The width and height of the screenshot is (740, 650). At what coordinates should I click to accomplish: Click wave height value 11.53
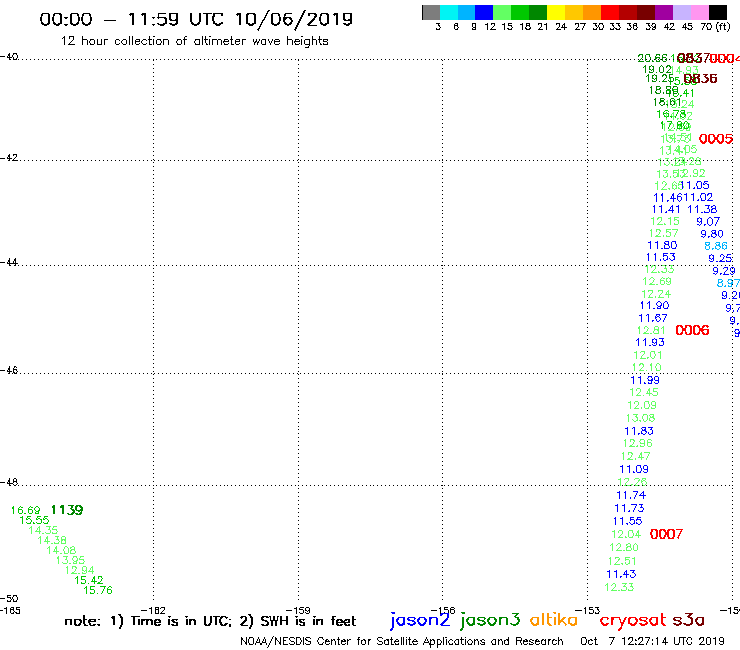point(661,257)
